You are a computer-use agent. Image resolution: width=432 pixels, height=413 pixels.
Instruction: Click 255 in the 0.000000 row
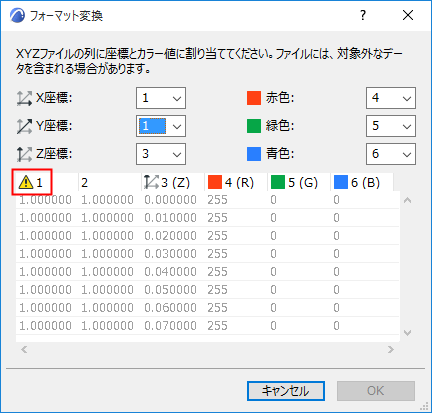pyautogui.click(x=217, y=200)
